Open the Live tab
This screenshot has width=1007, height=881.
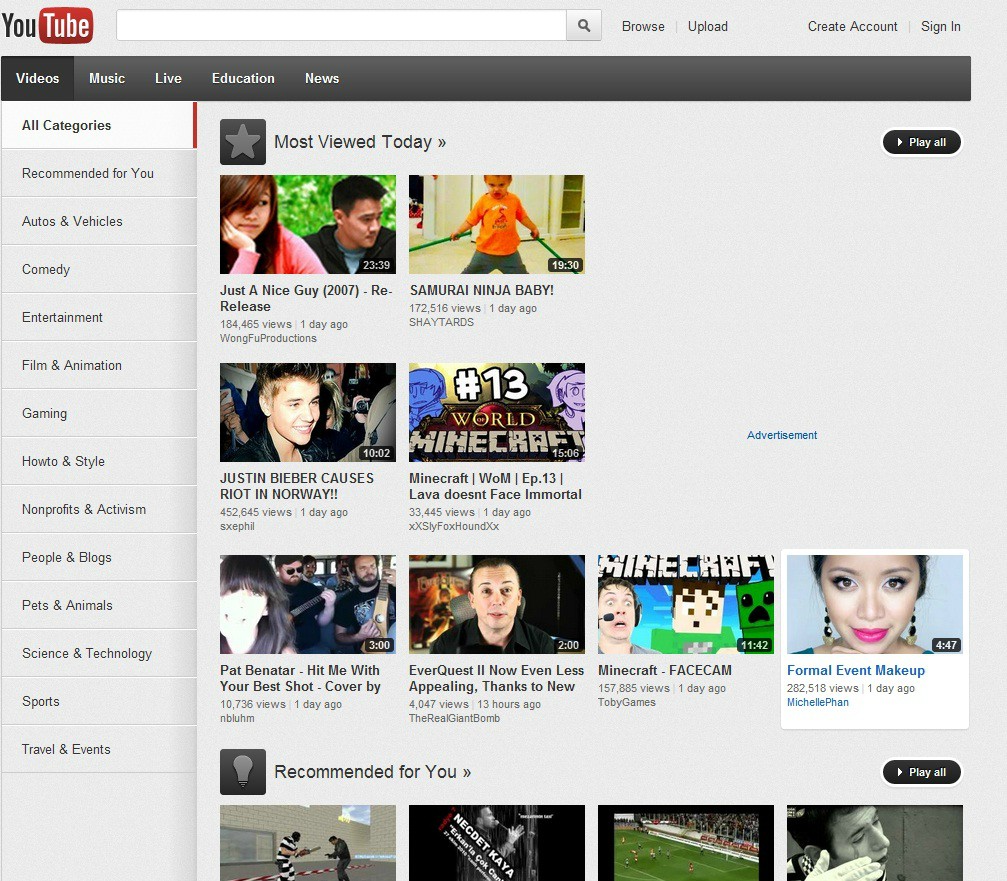point(168,78)
